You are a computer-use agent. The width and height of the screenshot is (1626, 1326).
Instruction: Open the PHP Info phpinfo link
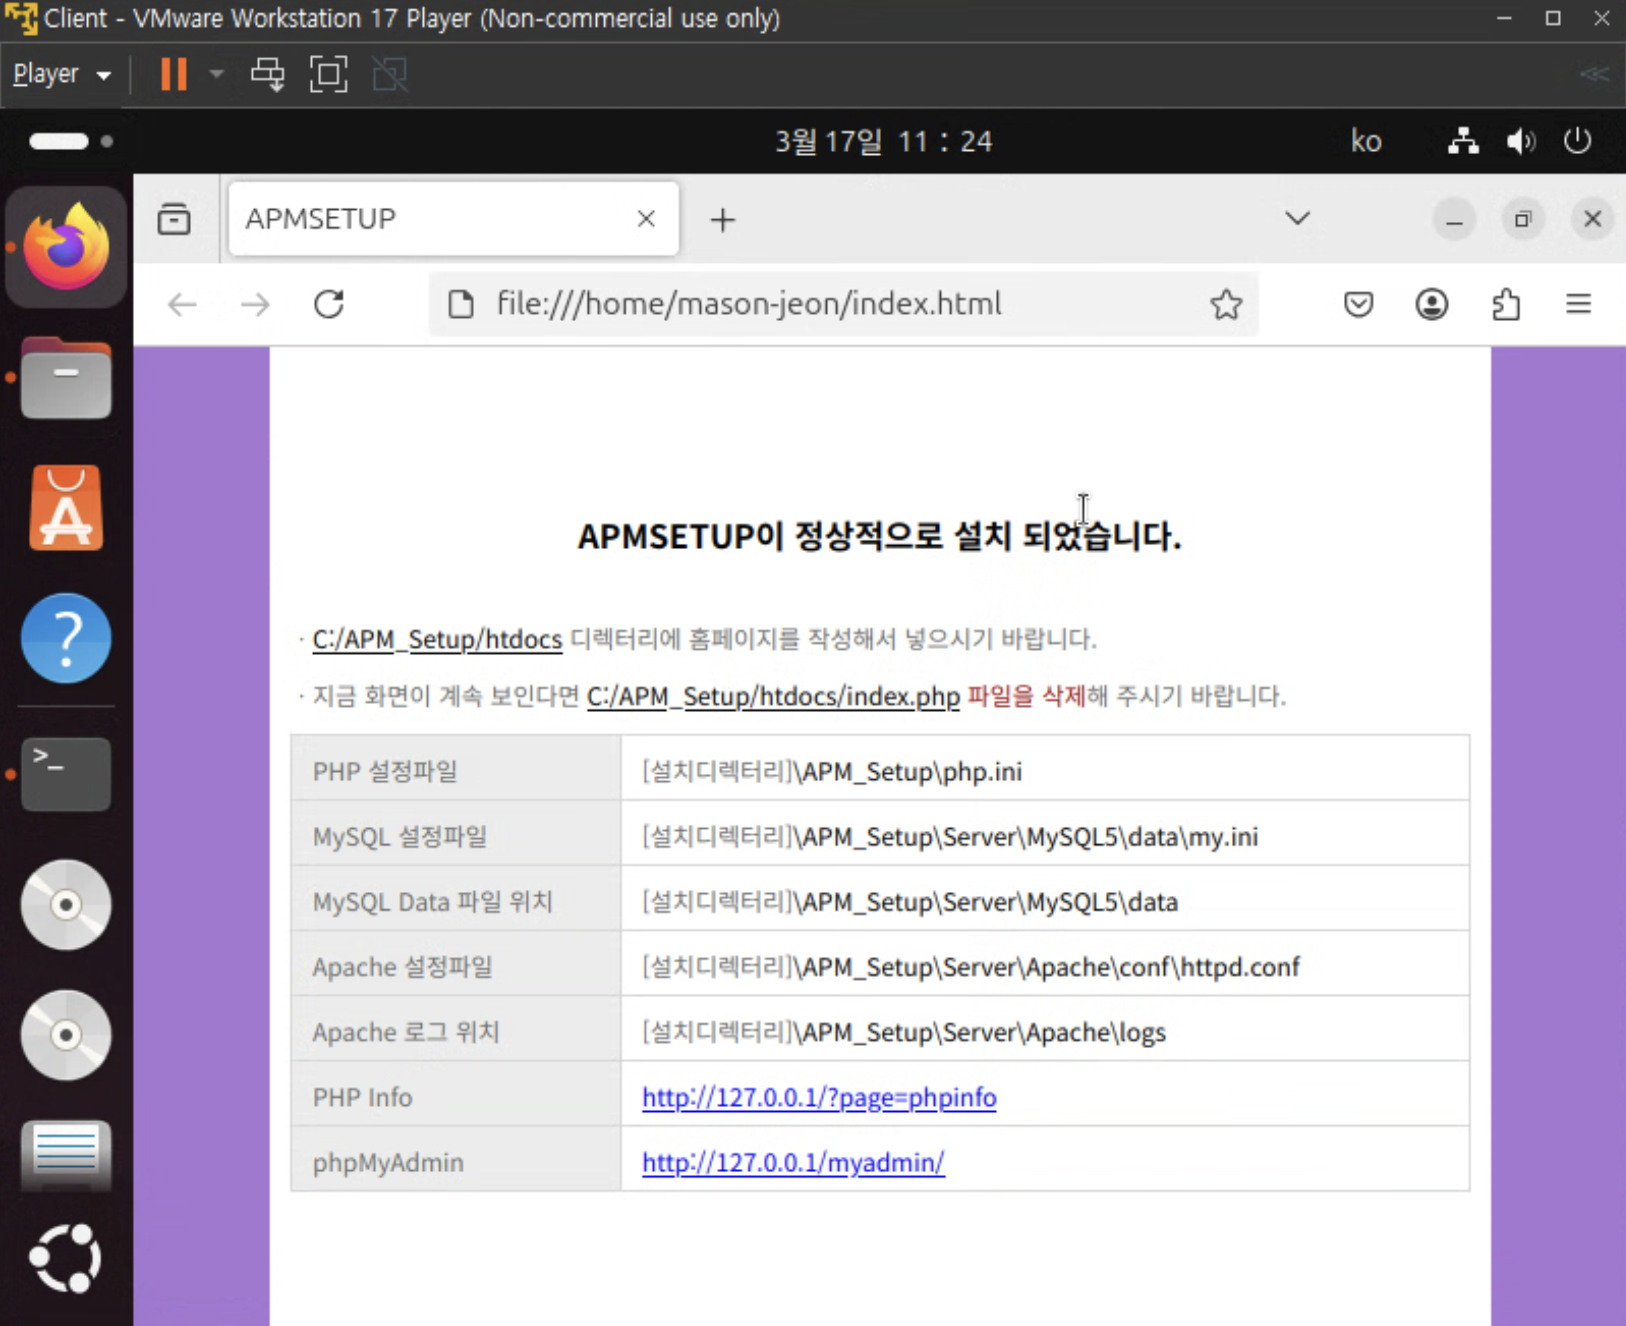point(819,1098)
